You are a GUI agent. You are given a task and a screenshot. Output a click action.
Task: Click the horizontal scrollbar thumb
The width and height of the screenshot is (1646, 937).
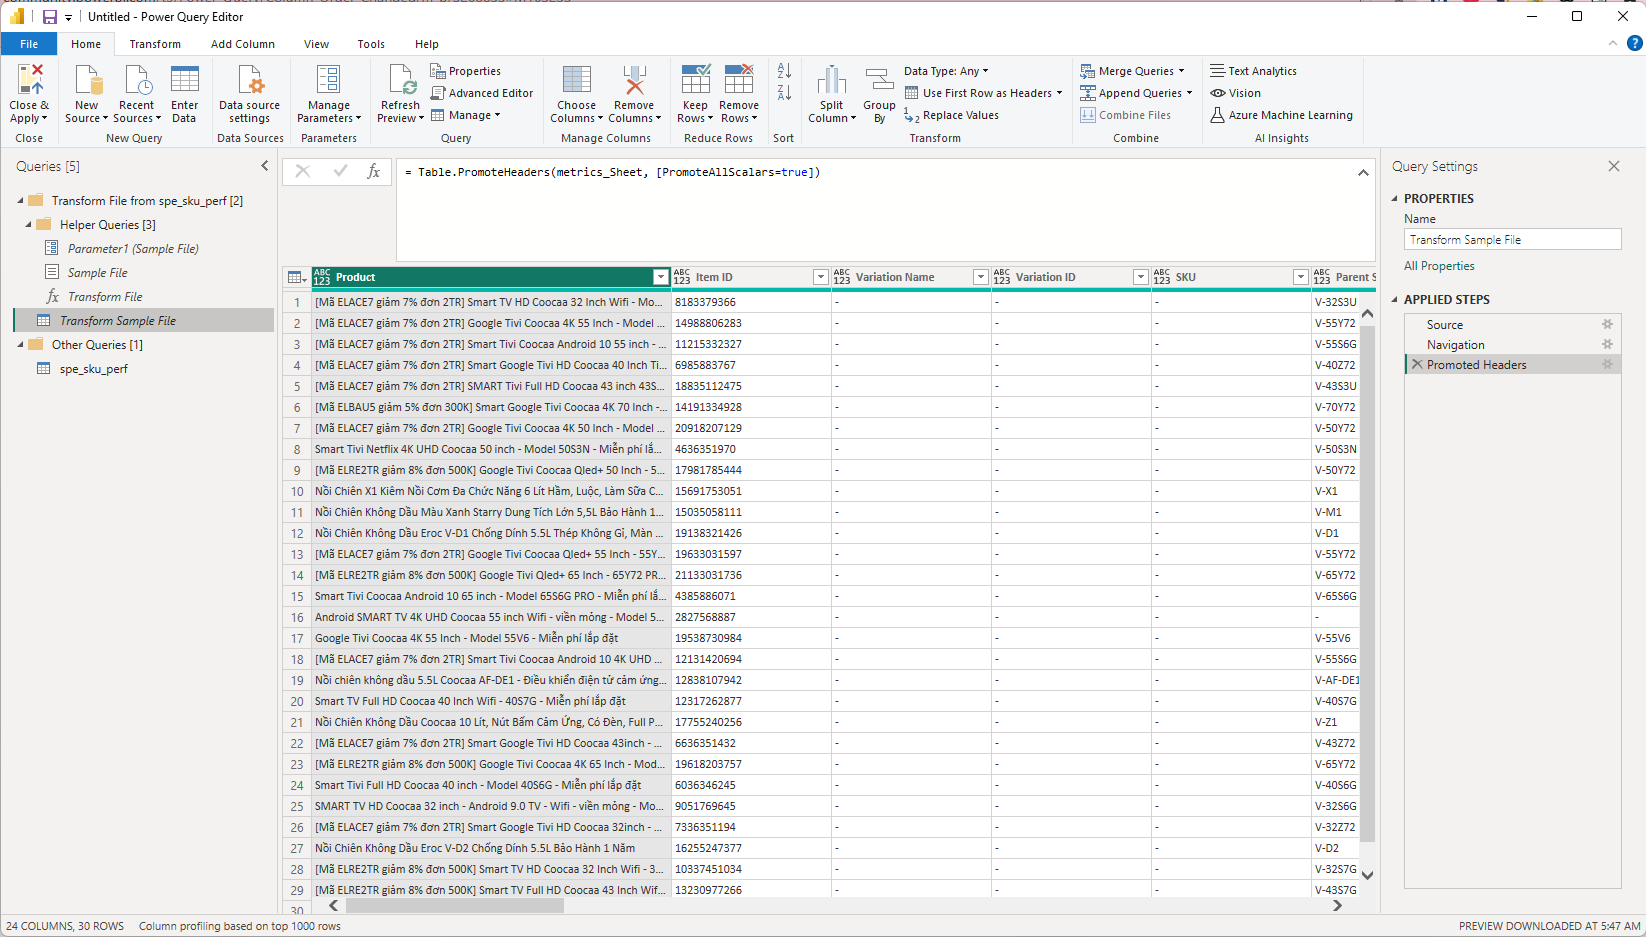coord(455,906)
